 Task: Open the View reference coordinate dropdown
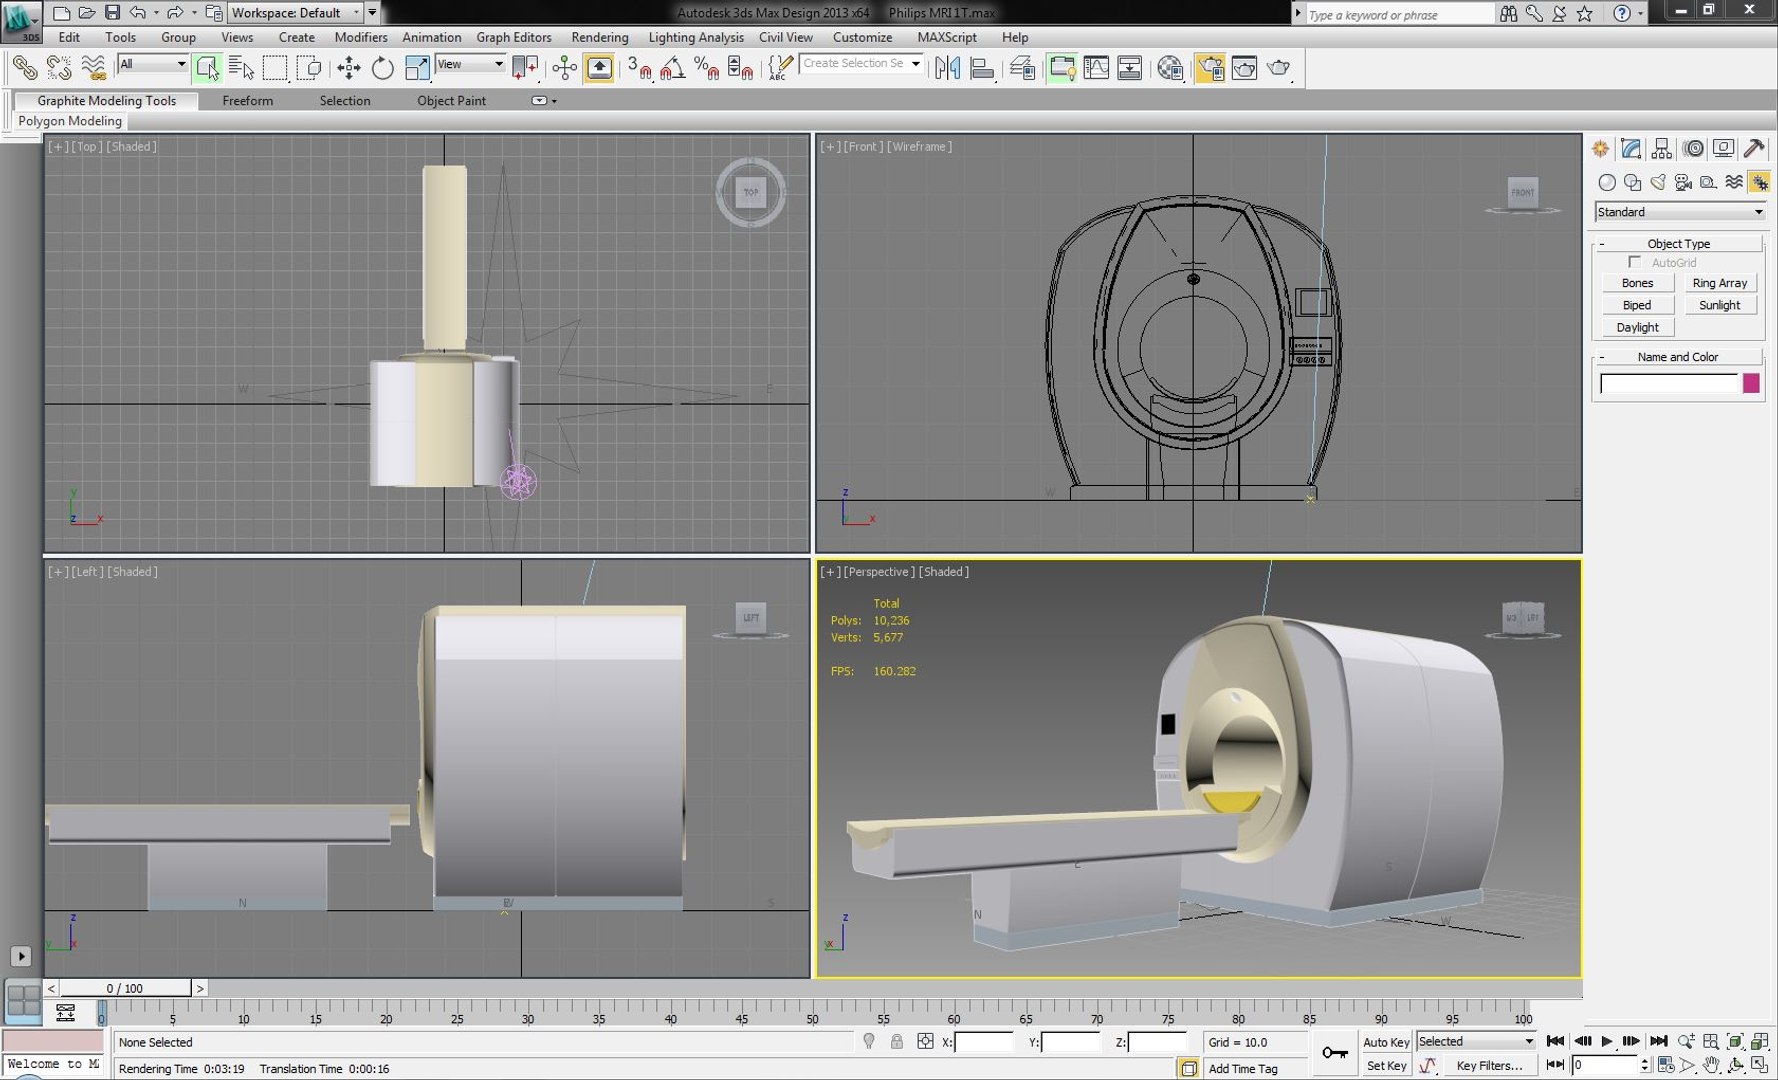pyautogui.click(x=470, y=64)
